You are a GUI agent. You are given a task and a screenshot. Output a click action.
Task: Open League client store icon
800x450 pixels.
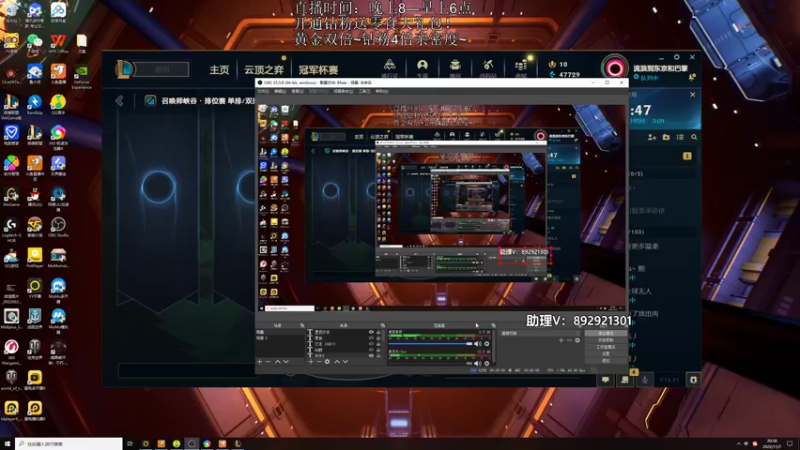point(521,65)
